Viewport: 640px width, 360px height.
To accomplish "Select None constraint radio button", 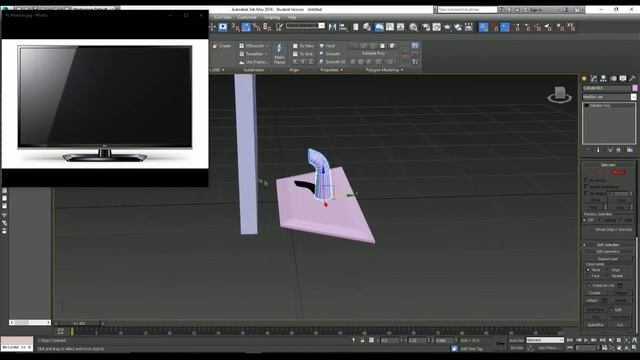I will pyautogui.click(x=589, y=270).
